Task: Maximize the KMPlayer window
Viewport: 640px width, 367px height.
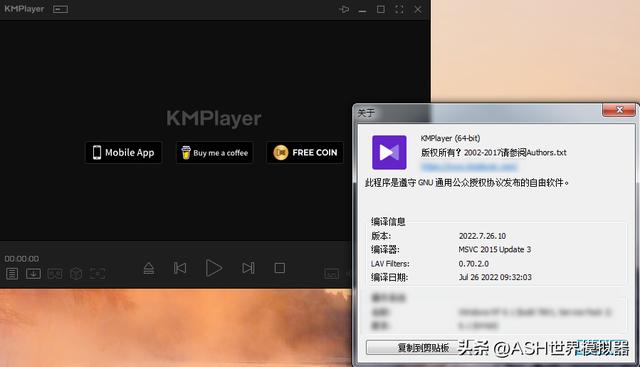Action: point(380,9)
